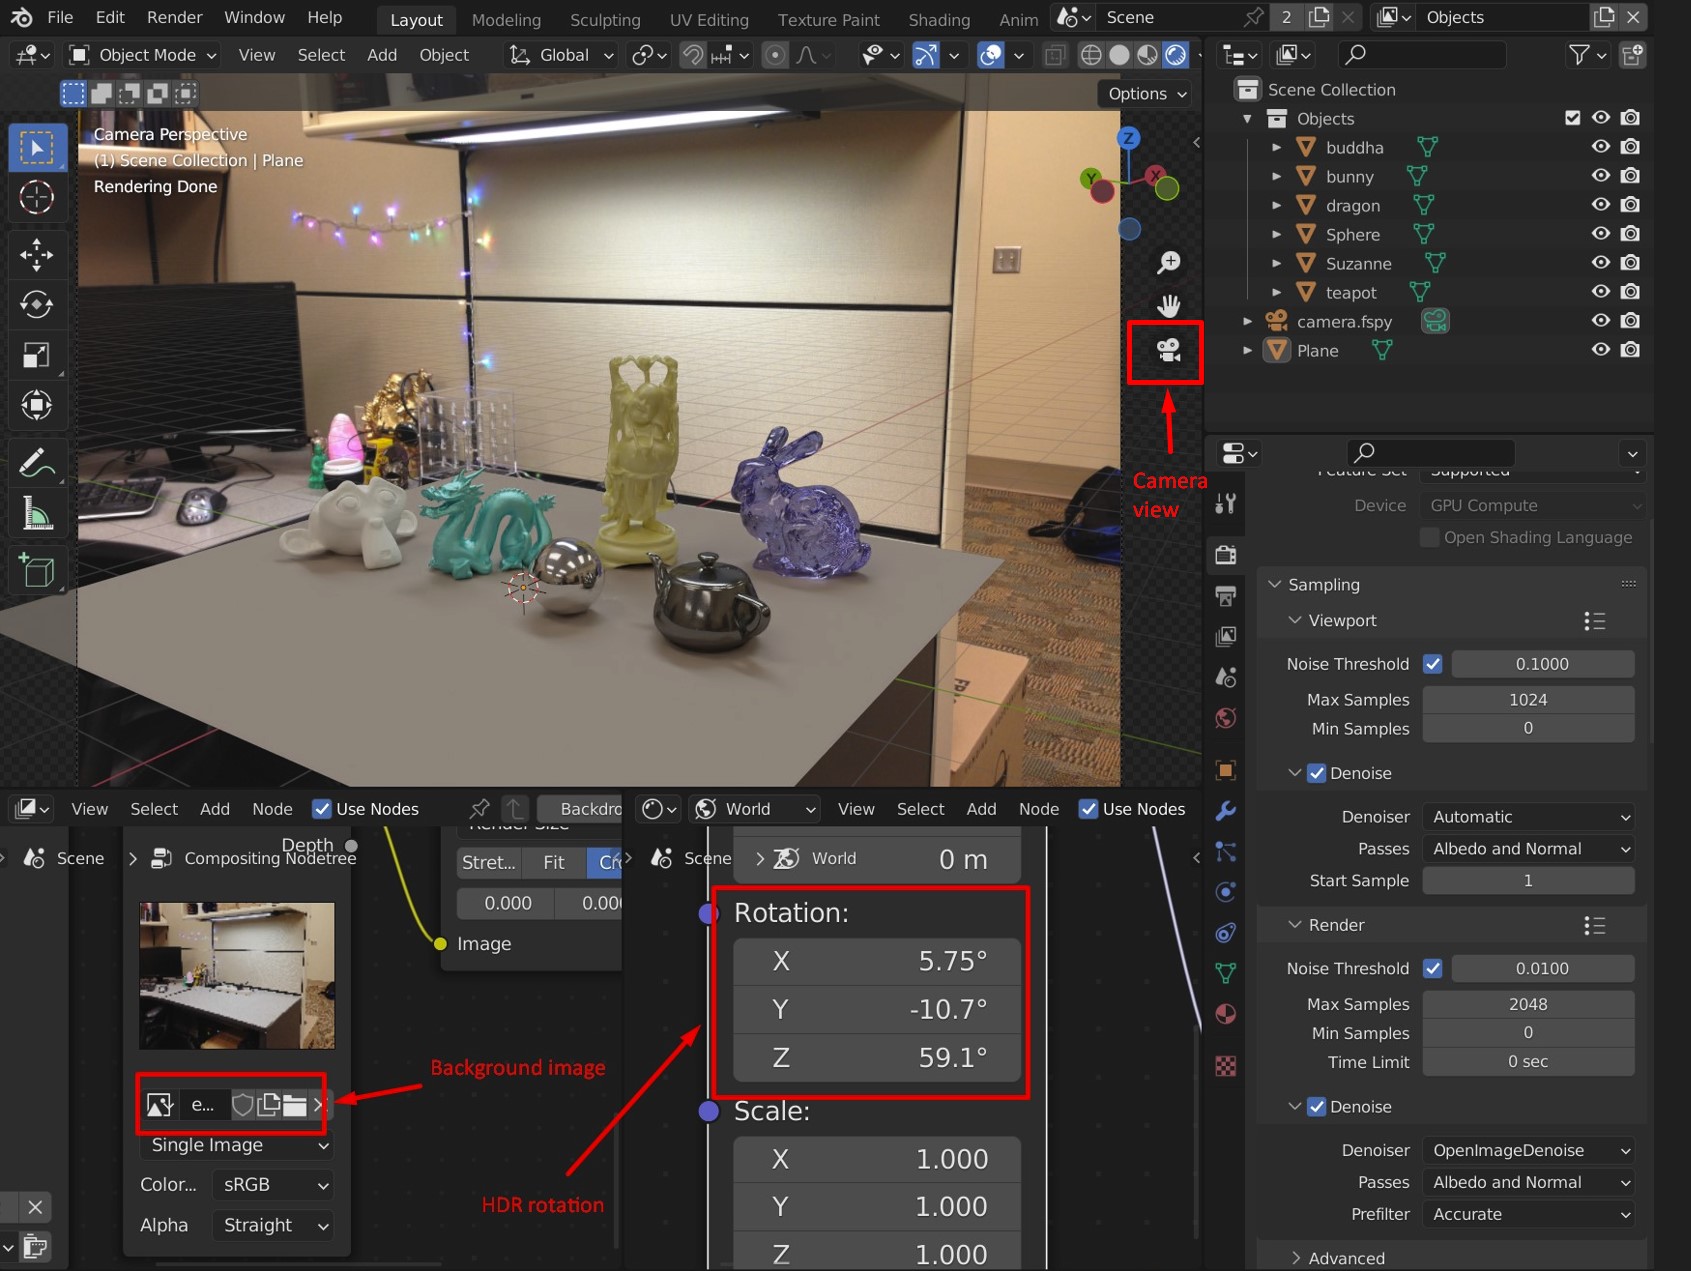Activate the Measure tool

(37, 515)
